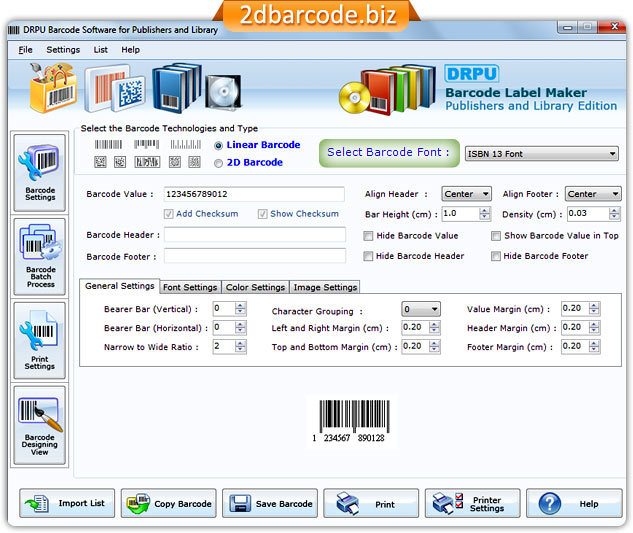
Task: Click the Help button at bottom
Action: (574, 503)
